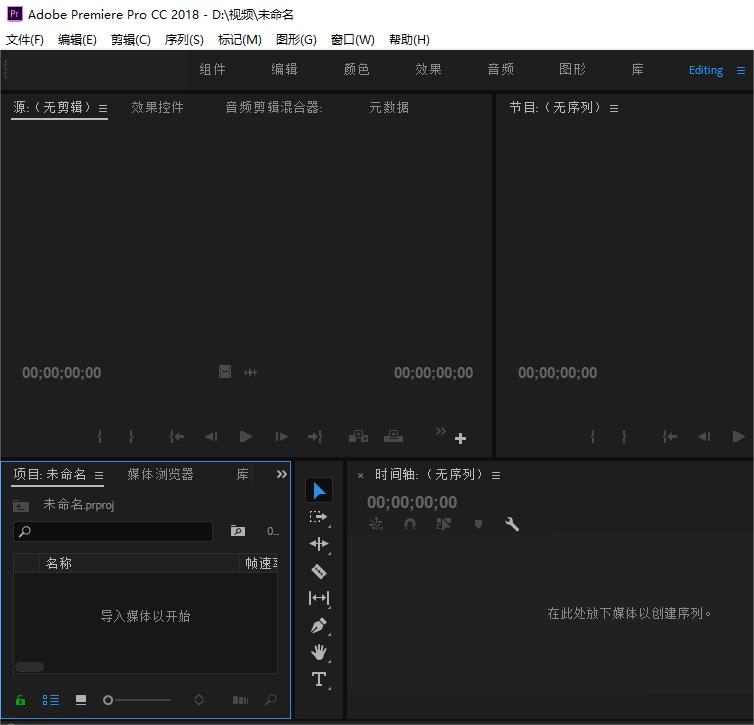Create search bin from query icon

pos(238,531)
